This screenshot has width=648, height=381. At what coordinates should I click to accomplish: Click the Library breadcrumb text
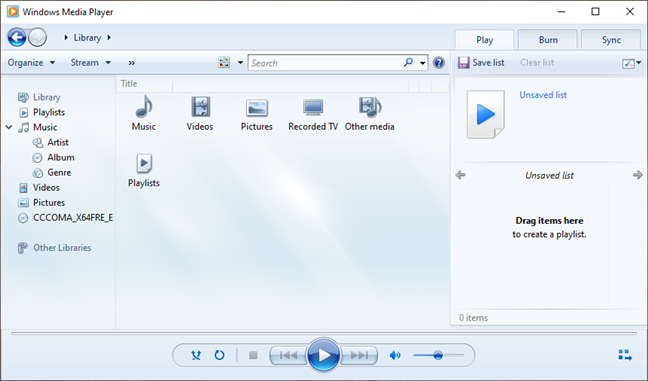[87, 38]
